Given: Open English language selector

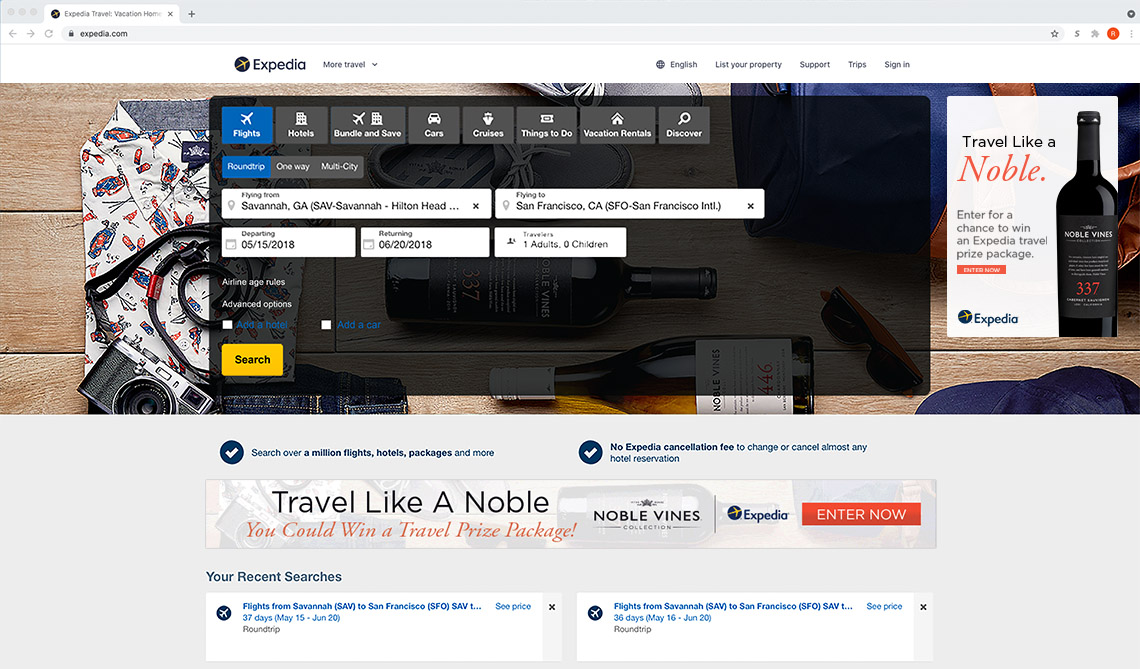Looking at the screenshot, I should (x=677, y=65).
